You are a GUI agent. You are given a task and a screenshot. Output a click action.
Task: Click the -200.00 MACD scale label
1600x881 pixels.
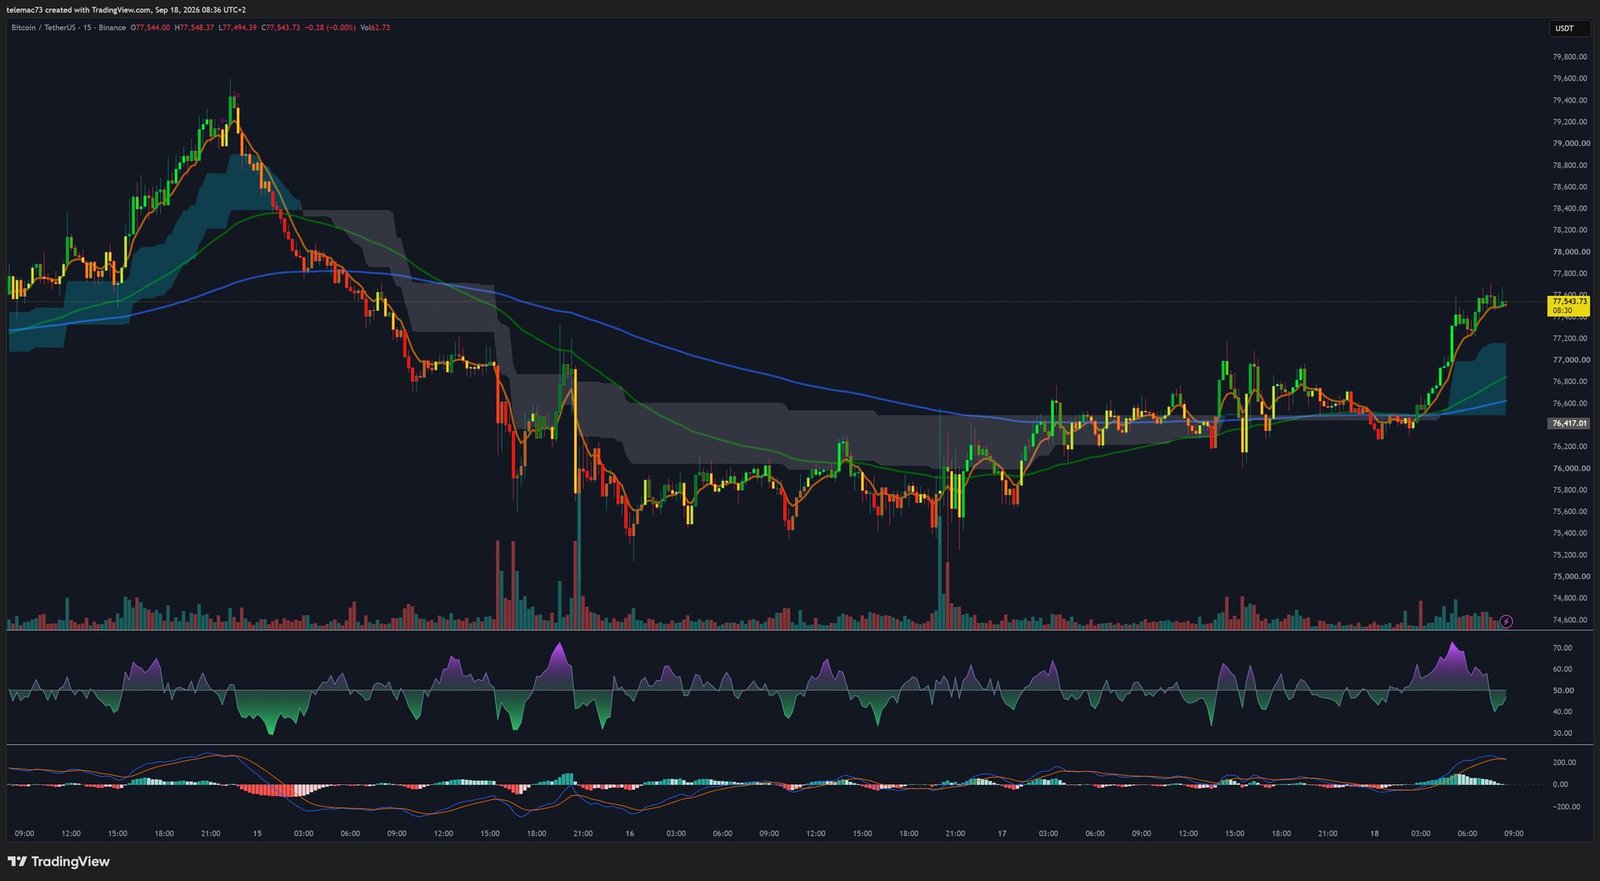point(1565,806)
